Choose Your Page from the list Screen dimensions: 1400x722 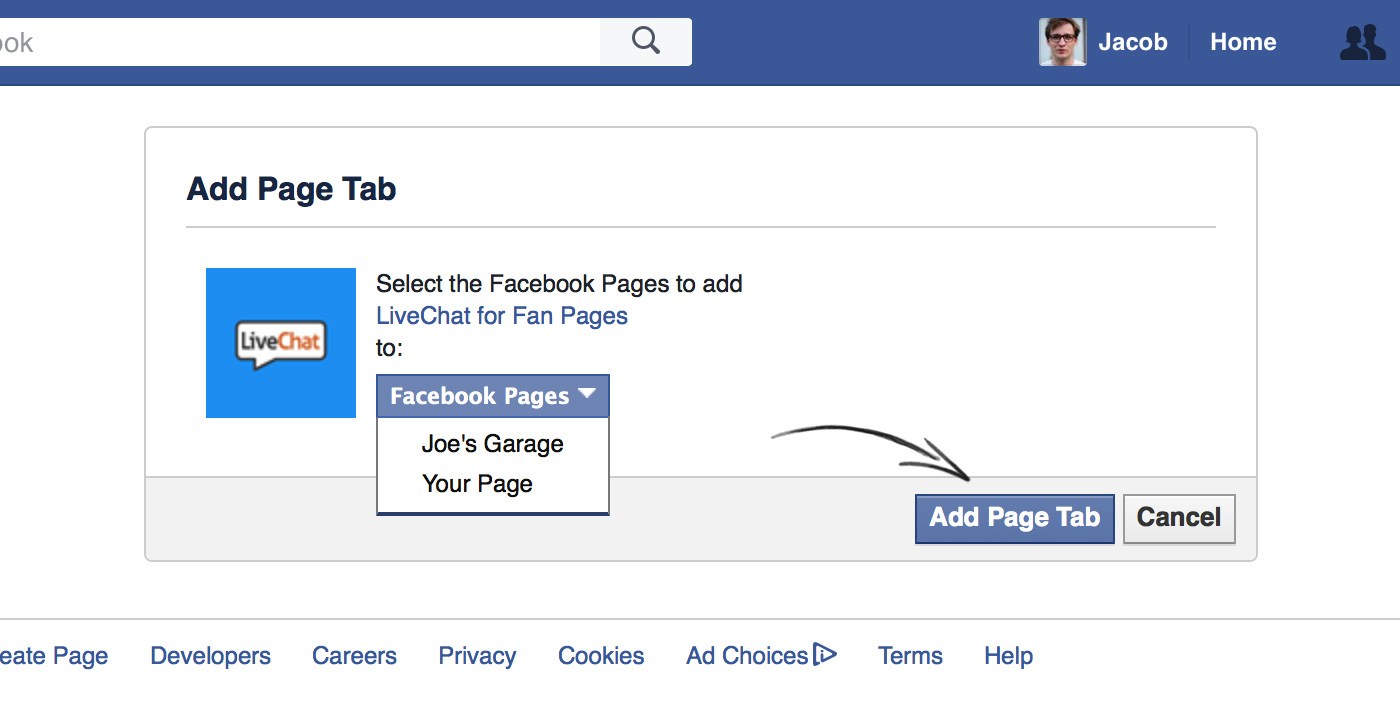(477, 484)
